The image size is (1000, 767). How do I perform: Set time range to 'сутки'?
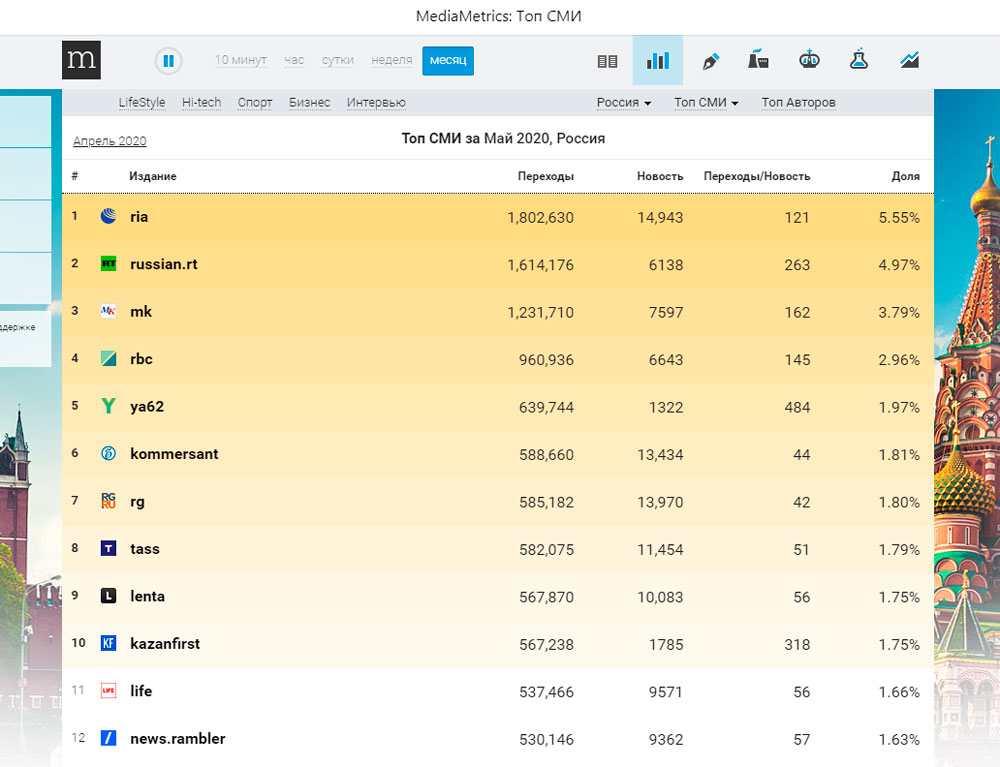click(x=338, y=61)
